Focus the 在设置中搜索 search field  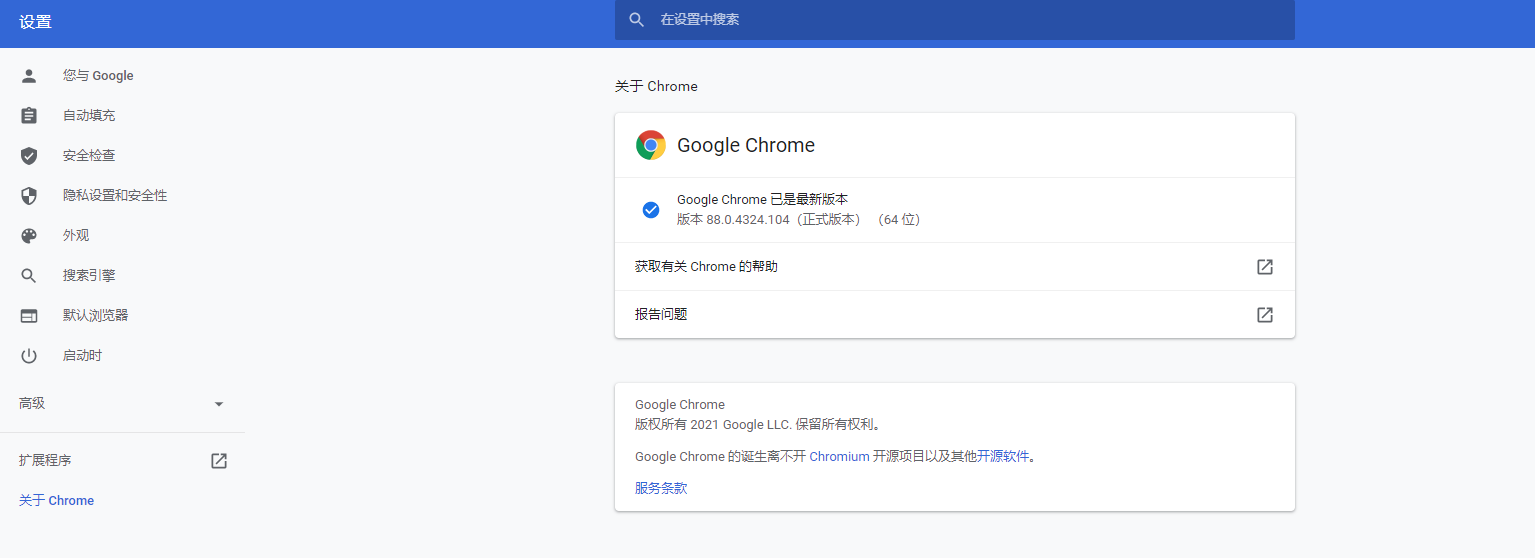pyautogui.click(x=954, y=20)
